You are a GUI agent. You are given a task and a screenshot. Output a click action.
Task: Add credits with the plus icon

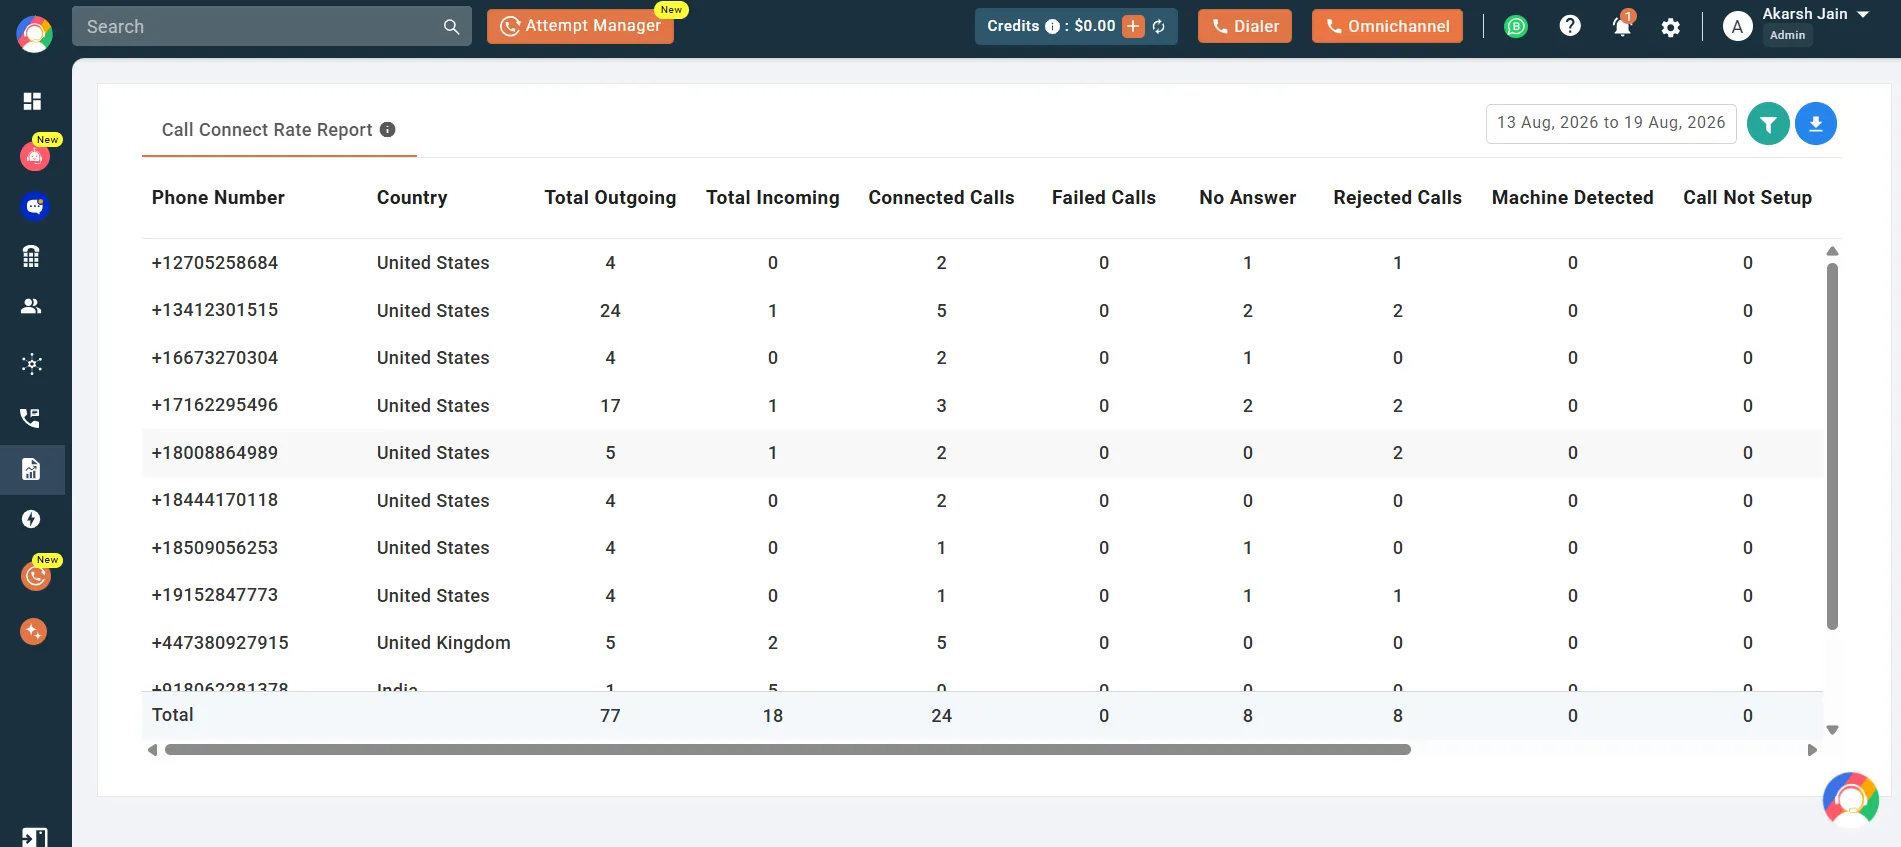pyautogui.click(x=1133, y=27)
